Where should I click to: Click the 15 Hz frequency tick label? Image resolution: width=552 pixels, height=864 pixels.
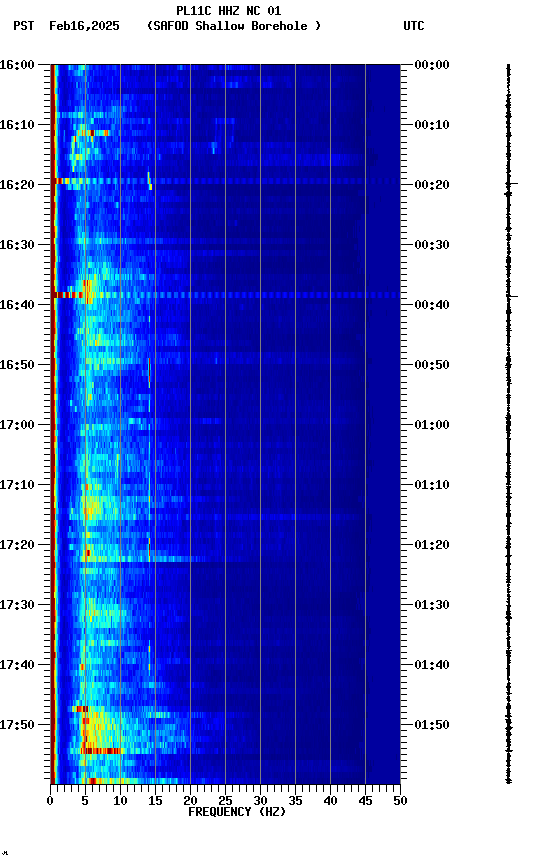point(155,801)
